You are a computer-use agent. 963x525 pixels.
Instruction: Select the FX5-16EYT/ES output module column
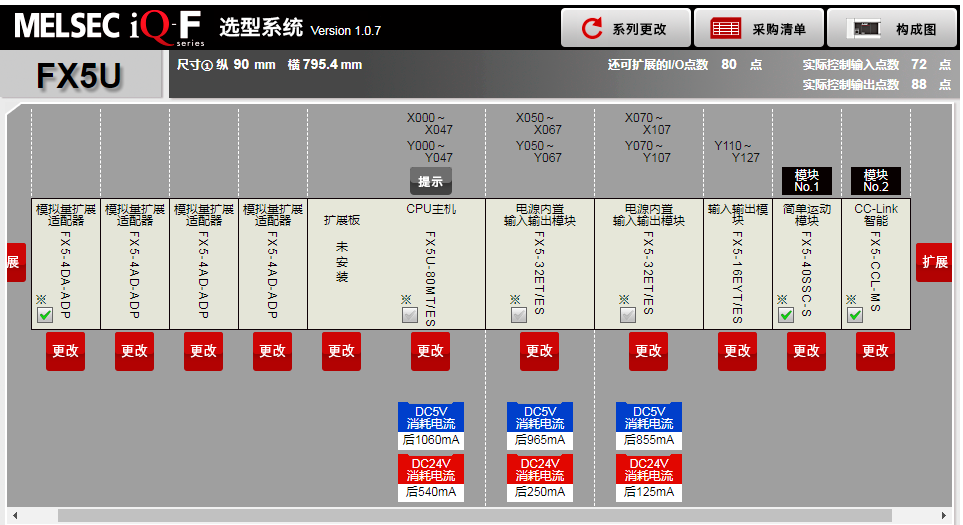coord(737,265)
